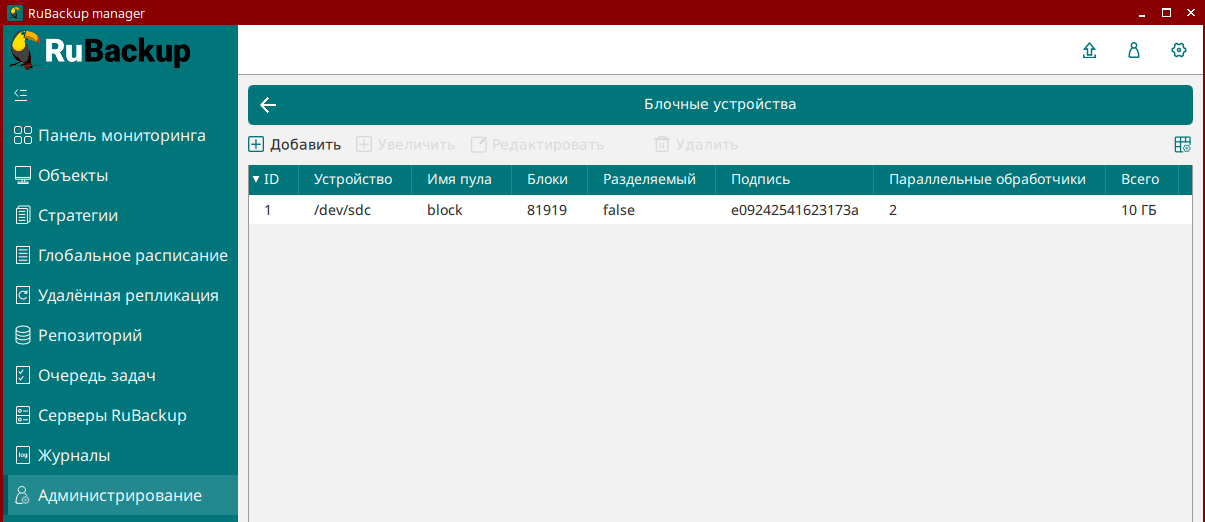This screenshot has height=522, width=1205.
Task: Sort by Параллельные обработчики column header
Action: click(989, 180)
